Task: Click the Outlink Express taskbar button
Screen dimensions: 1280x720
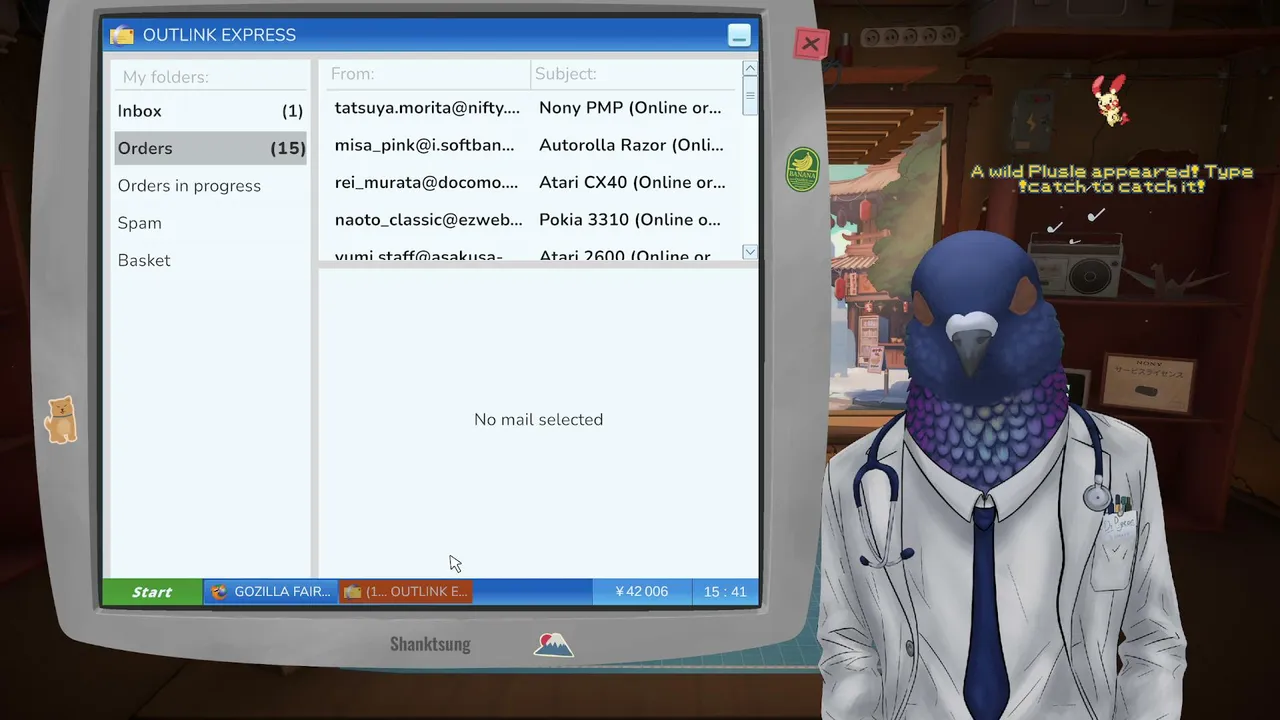Action: [x=406, y=592]
